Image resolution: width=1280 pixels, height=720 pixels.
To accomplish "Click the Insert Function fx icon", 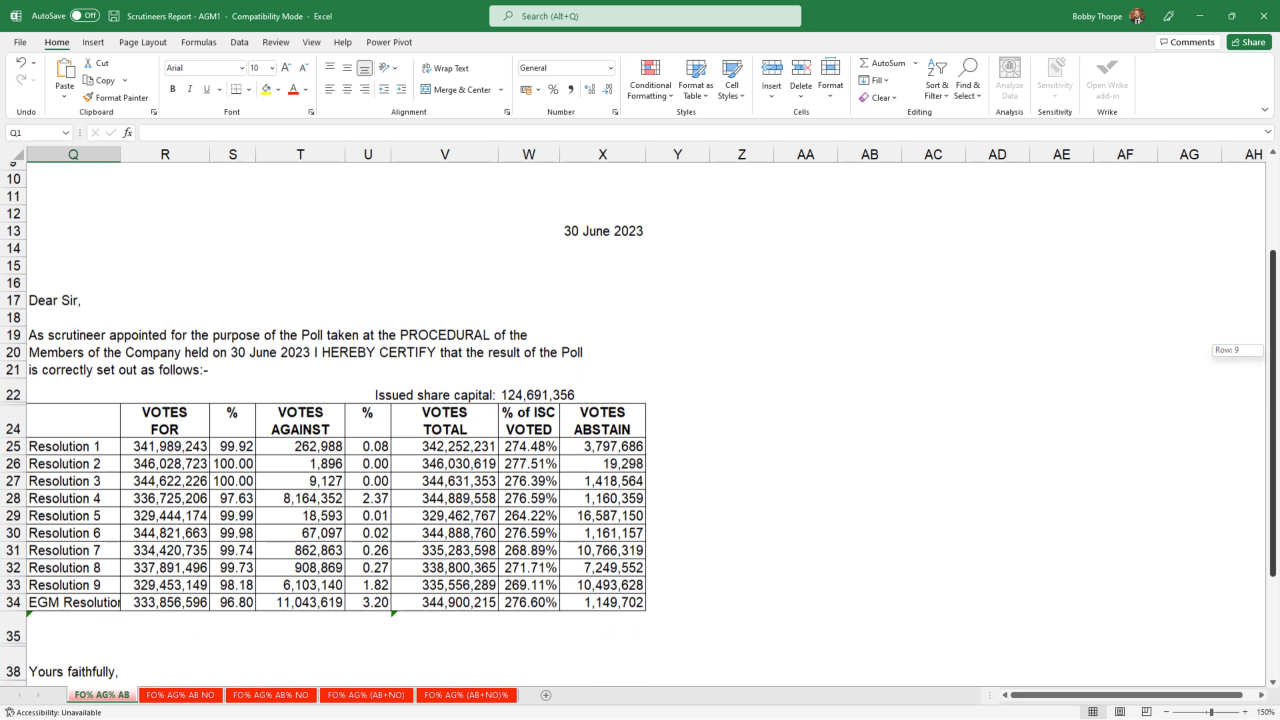I will coord(127,133).
